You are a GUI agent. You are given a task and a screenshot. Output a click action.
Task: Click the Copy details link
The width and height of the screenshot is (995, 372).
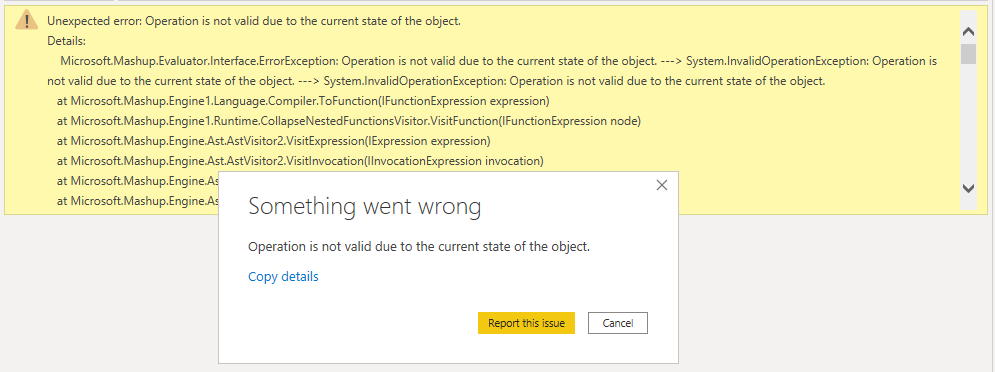[x=283, y=276]
